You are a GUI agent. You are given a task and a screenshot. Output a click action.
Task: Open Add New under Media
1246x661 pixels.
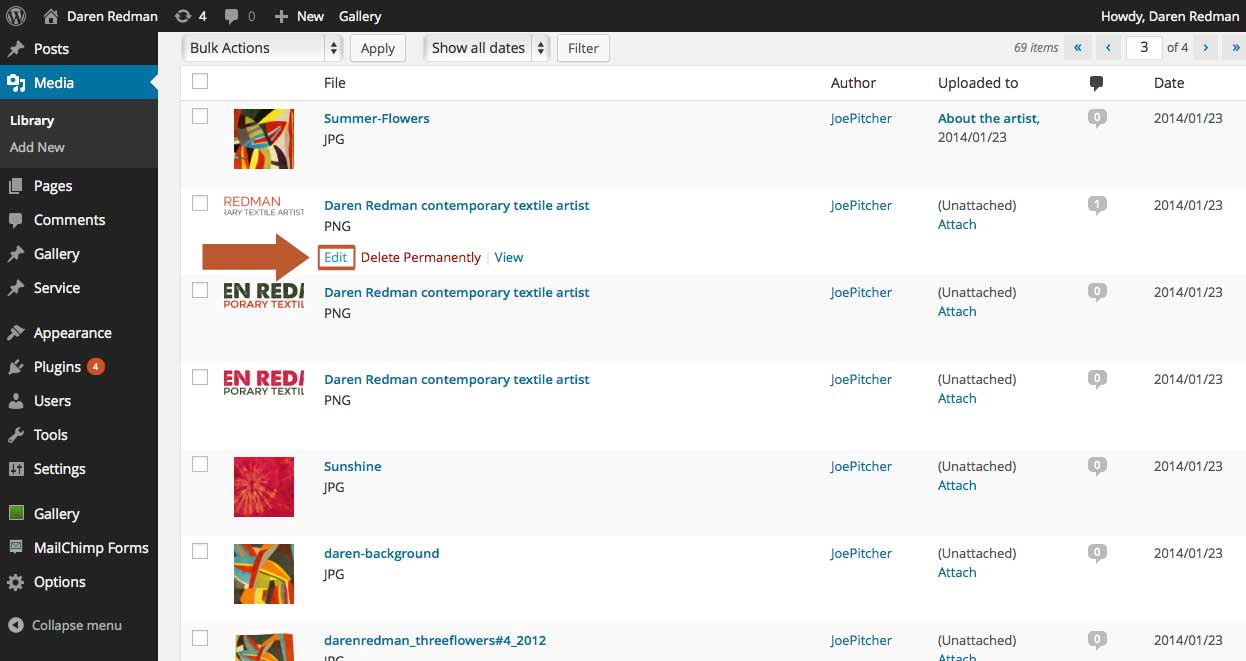pyautogui.click(x=37, y=147)
